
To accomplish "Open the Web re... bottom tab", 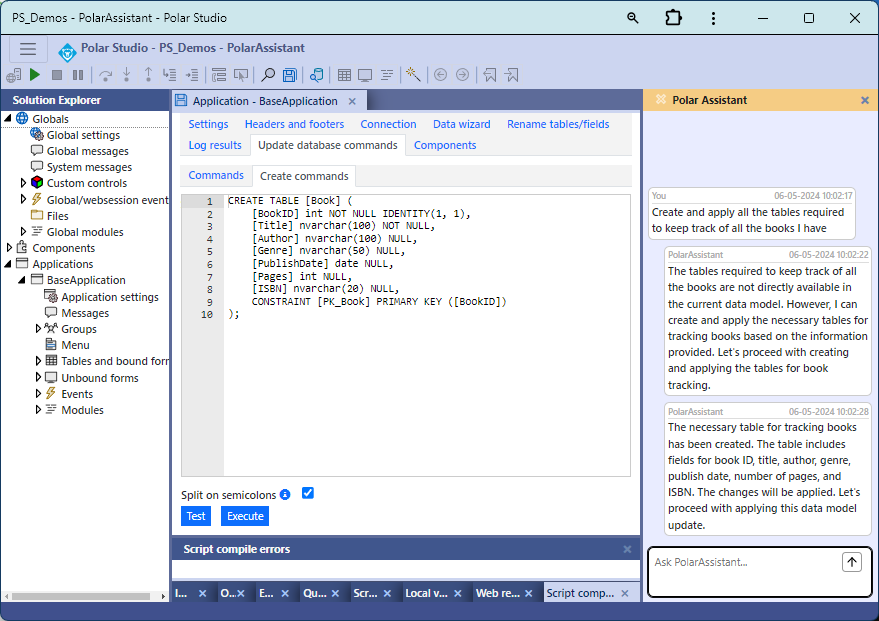I will [x=498, y=593].
